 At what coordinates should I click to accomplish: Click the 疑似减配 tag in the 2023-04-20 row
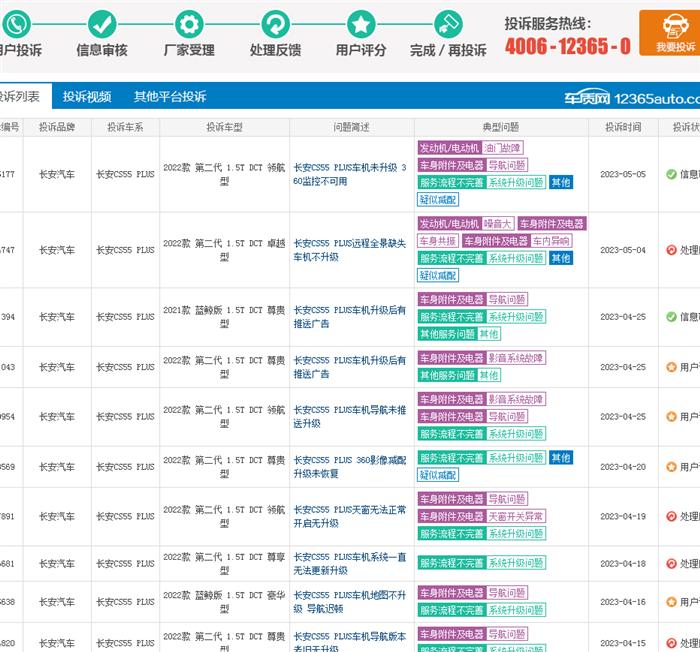[438, 475]
